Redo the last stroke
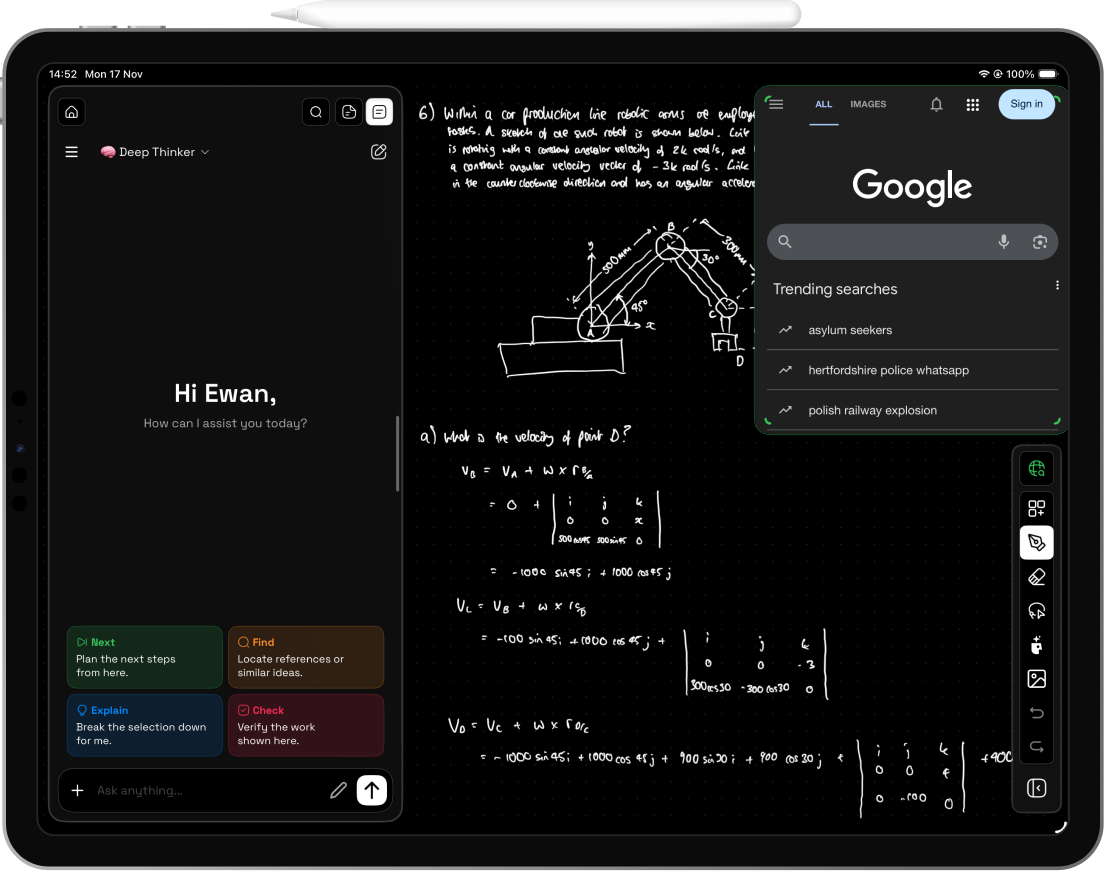 [1036, 746]
